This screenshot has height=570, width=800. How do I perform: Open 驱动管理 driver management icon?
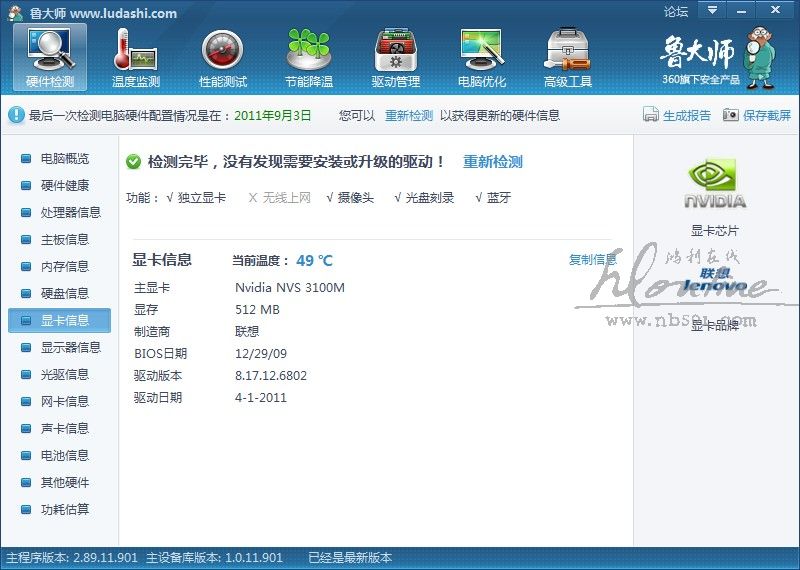pos(395,58)
